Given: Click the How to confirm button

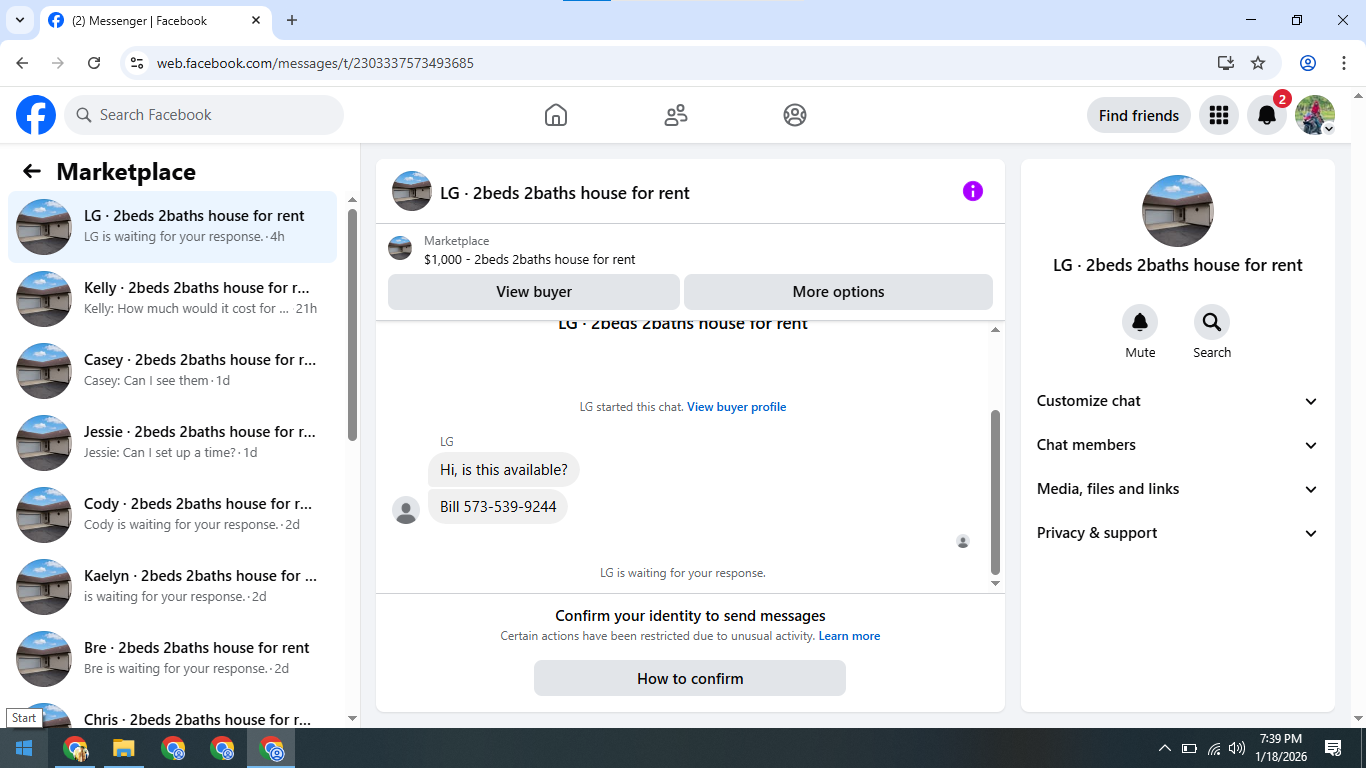Looking at the screenshot, I should [x=690, y=678].
